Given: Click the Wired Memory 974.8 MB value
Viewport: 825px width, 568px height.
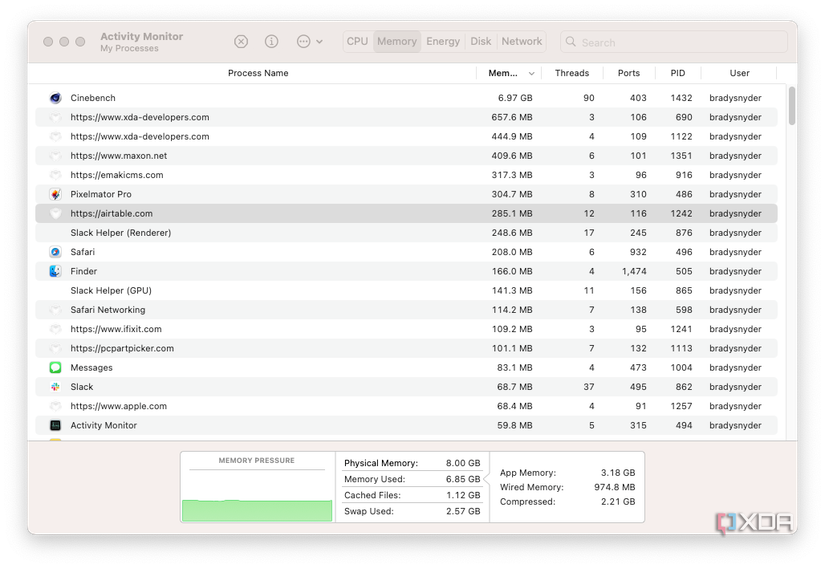Looking at the screenshot, I should (615, 488).
